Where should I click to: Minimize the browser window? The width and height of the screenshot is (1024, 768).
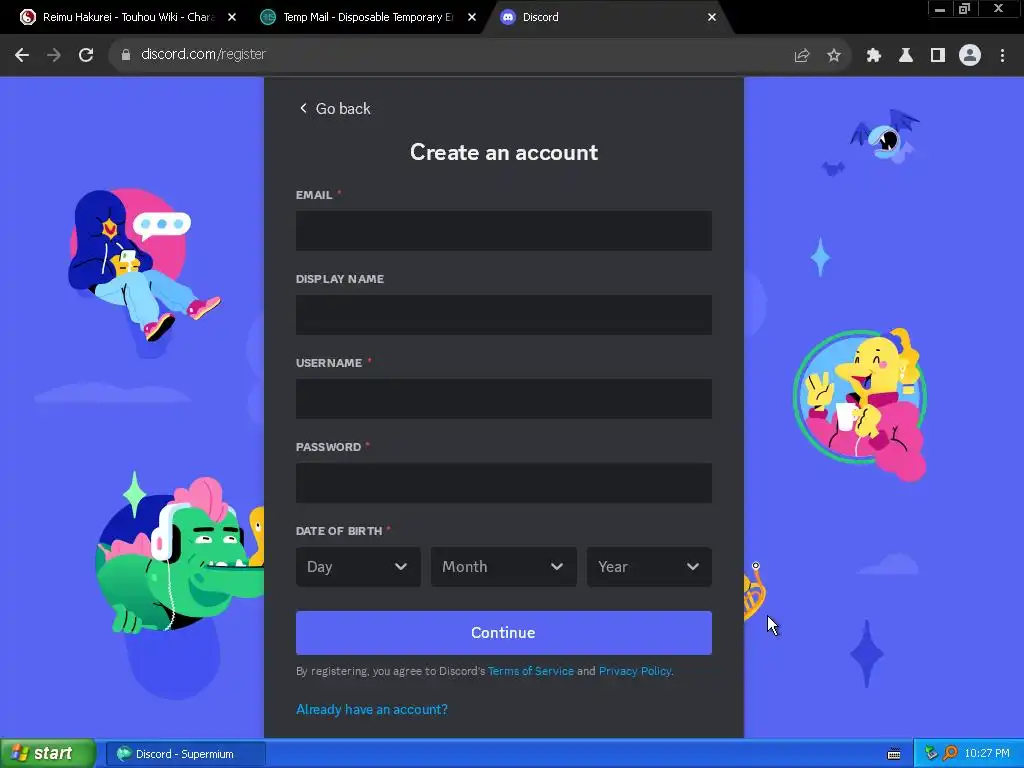pos(940,9)
